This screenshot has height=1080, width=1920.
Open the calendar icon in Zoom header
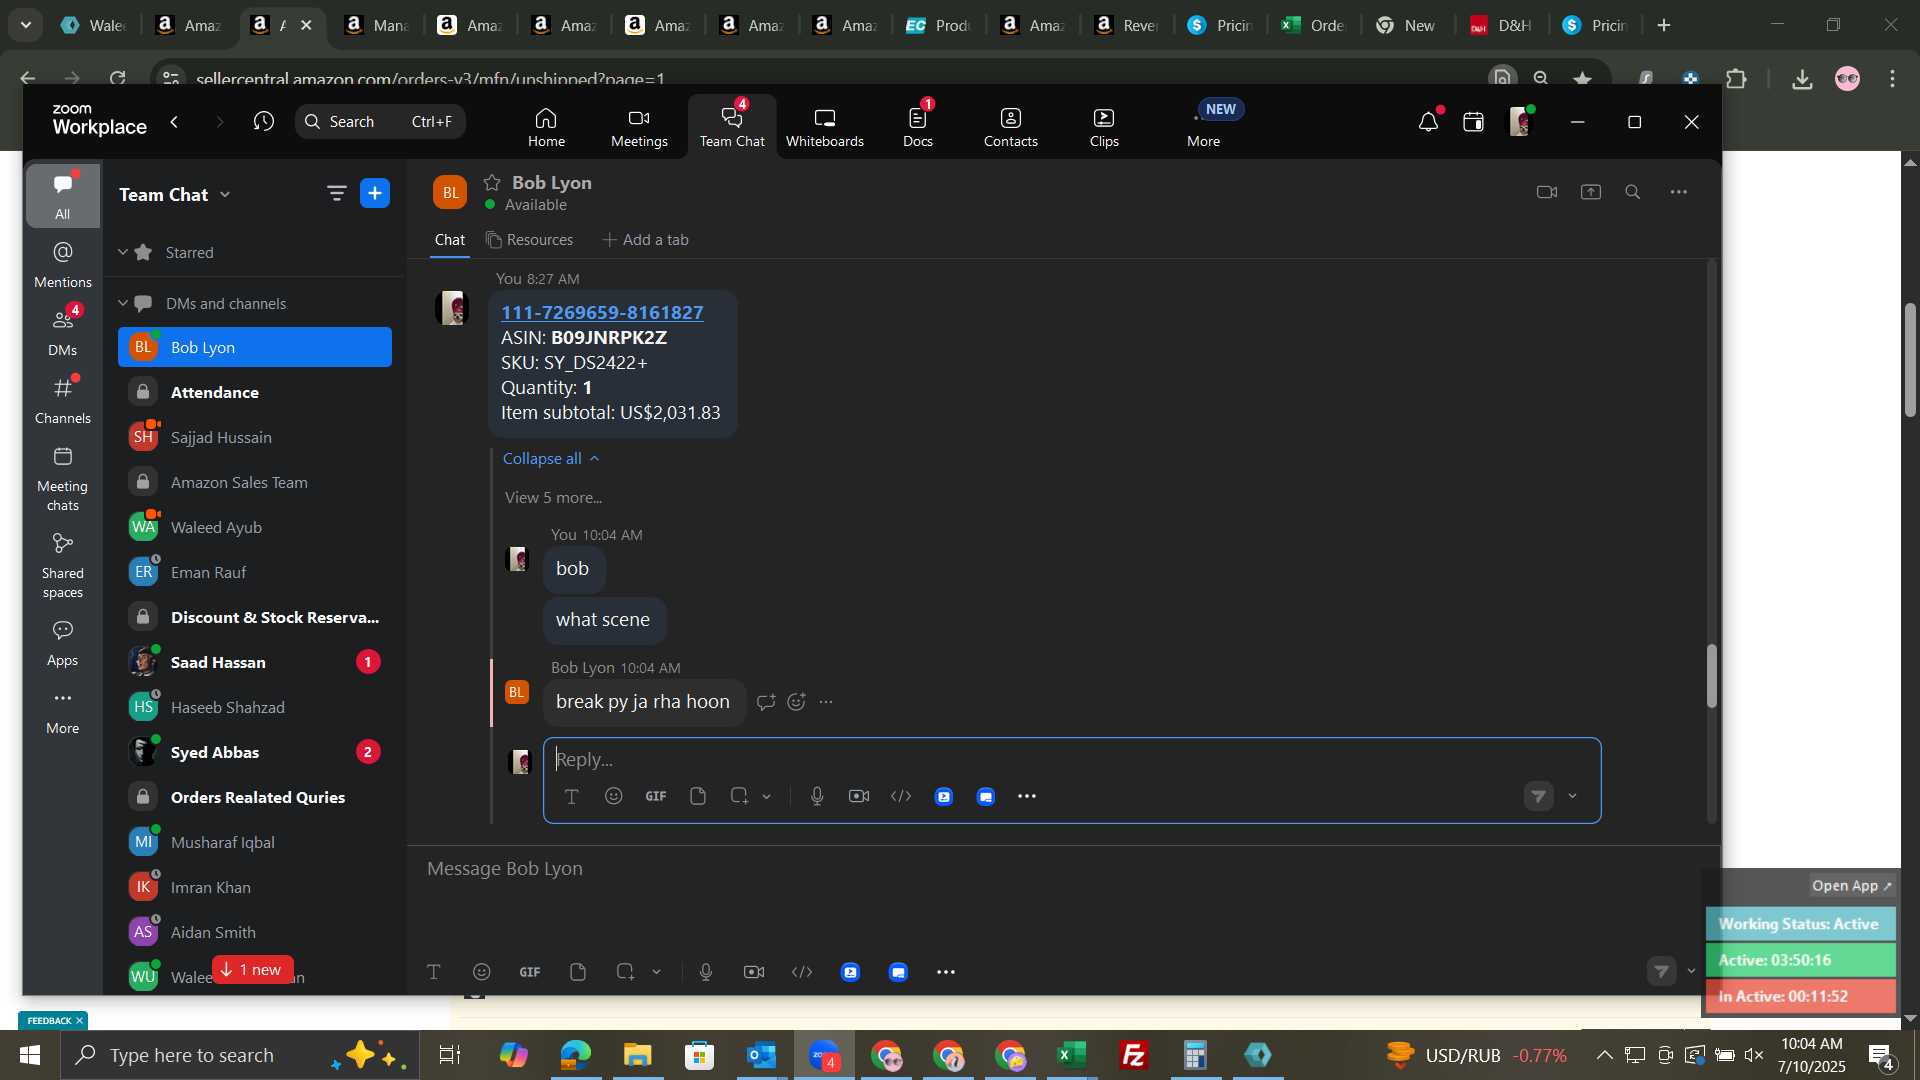point(1473,122)
